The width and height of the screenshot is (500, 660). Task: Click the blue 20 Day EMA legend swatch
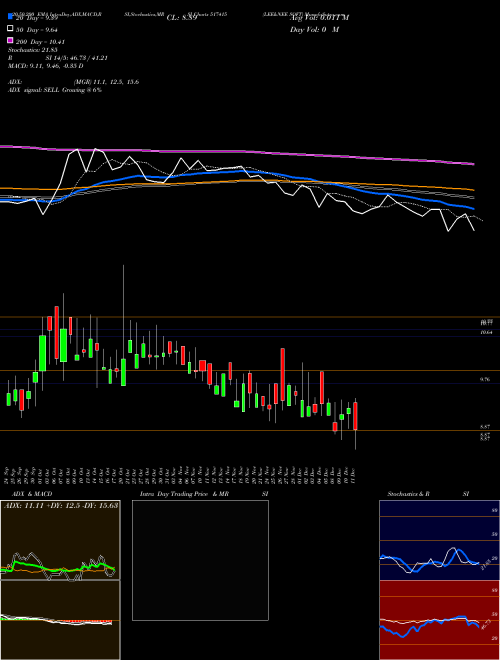pyautogui.click(x=10, y=16)
